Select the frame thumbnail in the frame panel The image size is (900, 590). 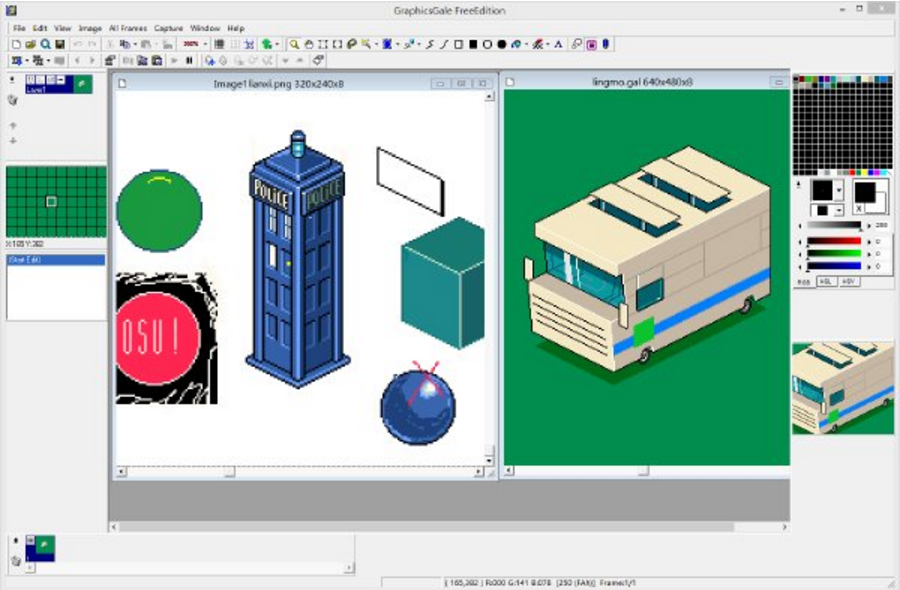click(40, 548)
